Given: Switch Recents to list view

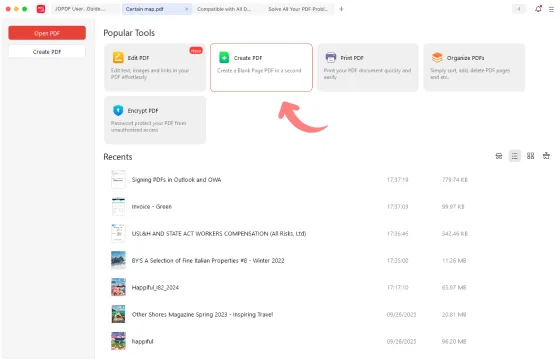Looking at the screenshot, I should click(515, 156).
